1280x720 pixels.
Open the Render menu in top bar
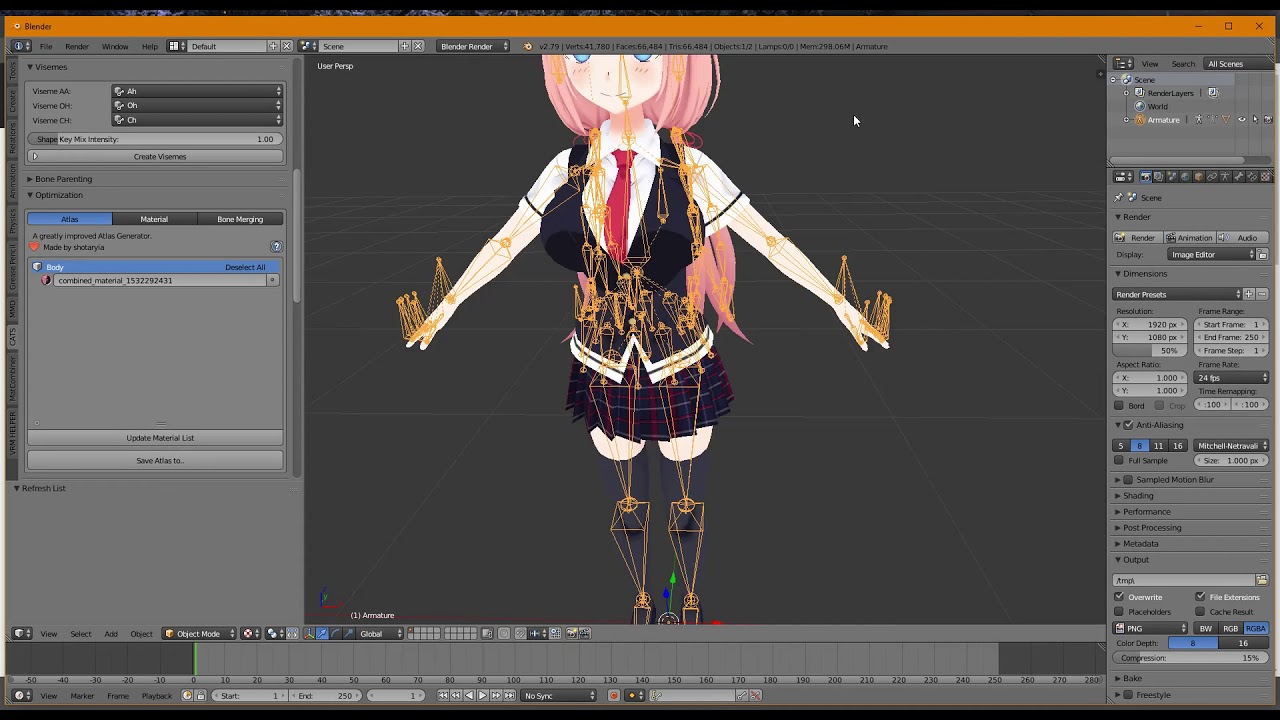tap(77, 46)
